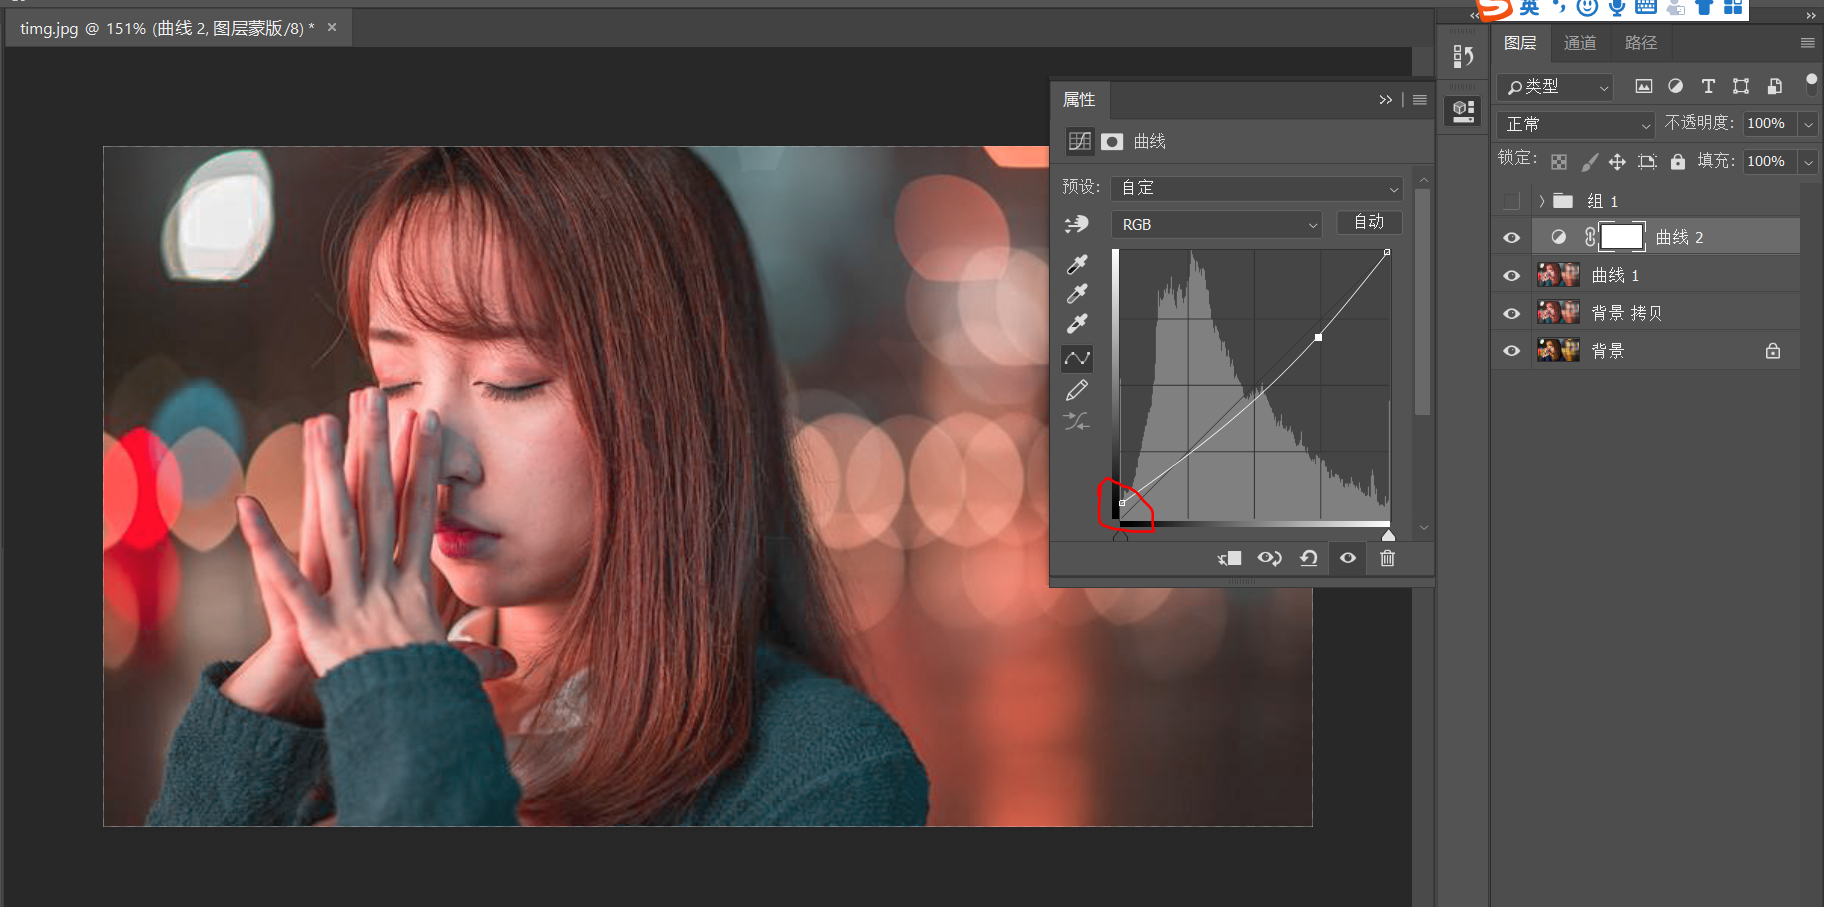
Task: Hide the 背景 layer
Action: (x=1511, y=351)
